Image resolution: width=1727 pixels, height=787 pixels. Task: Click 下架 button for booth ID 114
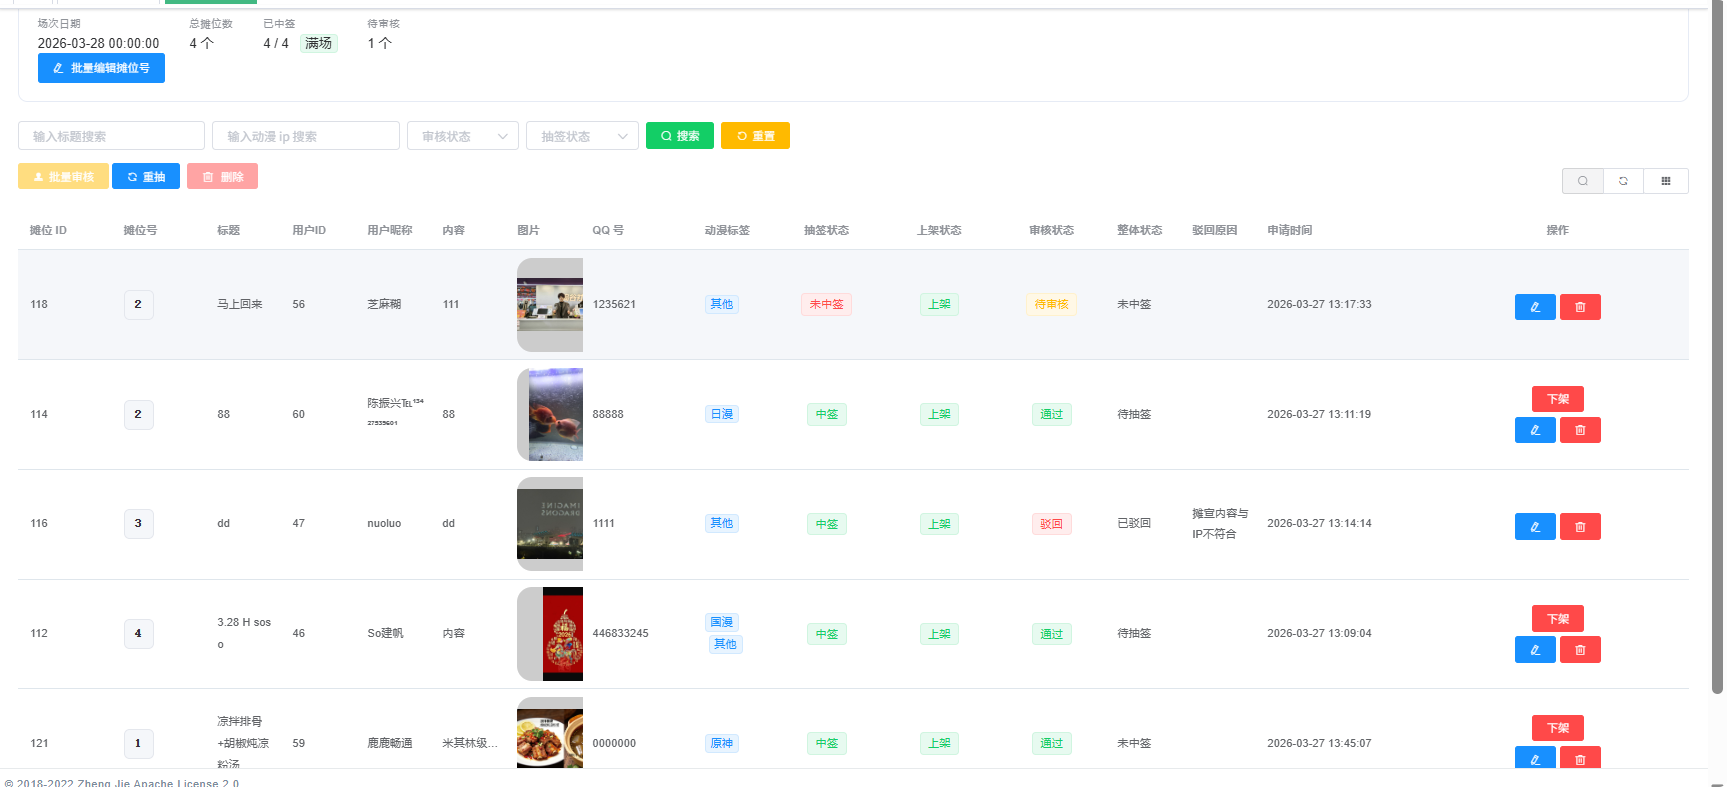(x=1557, y=399)
